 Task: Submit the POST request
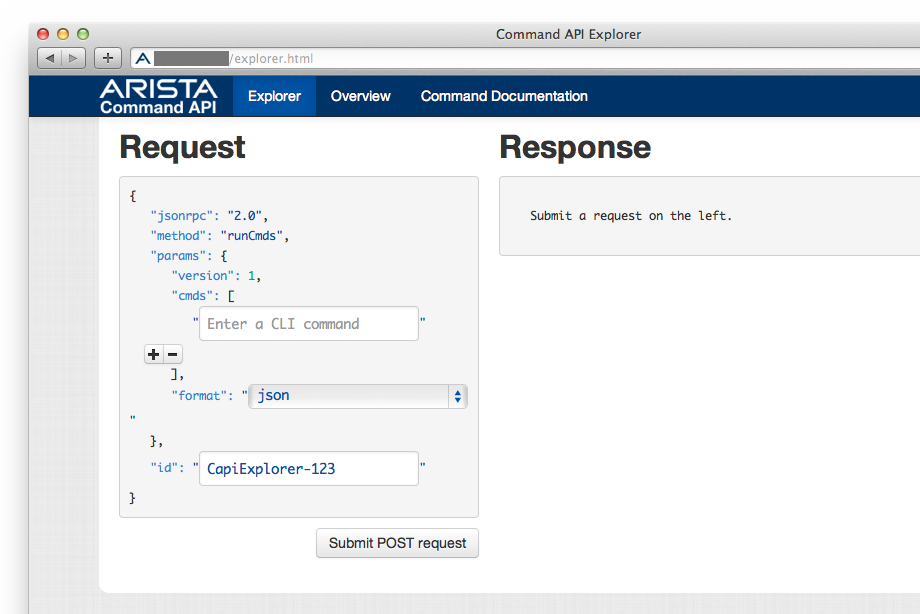[397, 543]
